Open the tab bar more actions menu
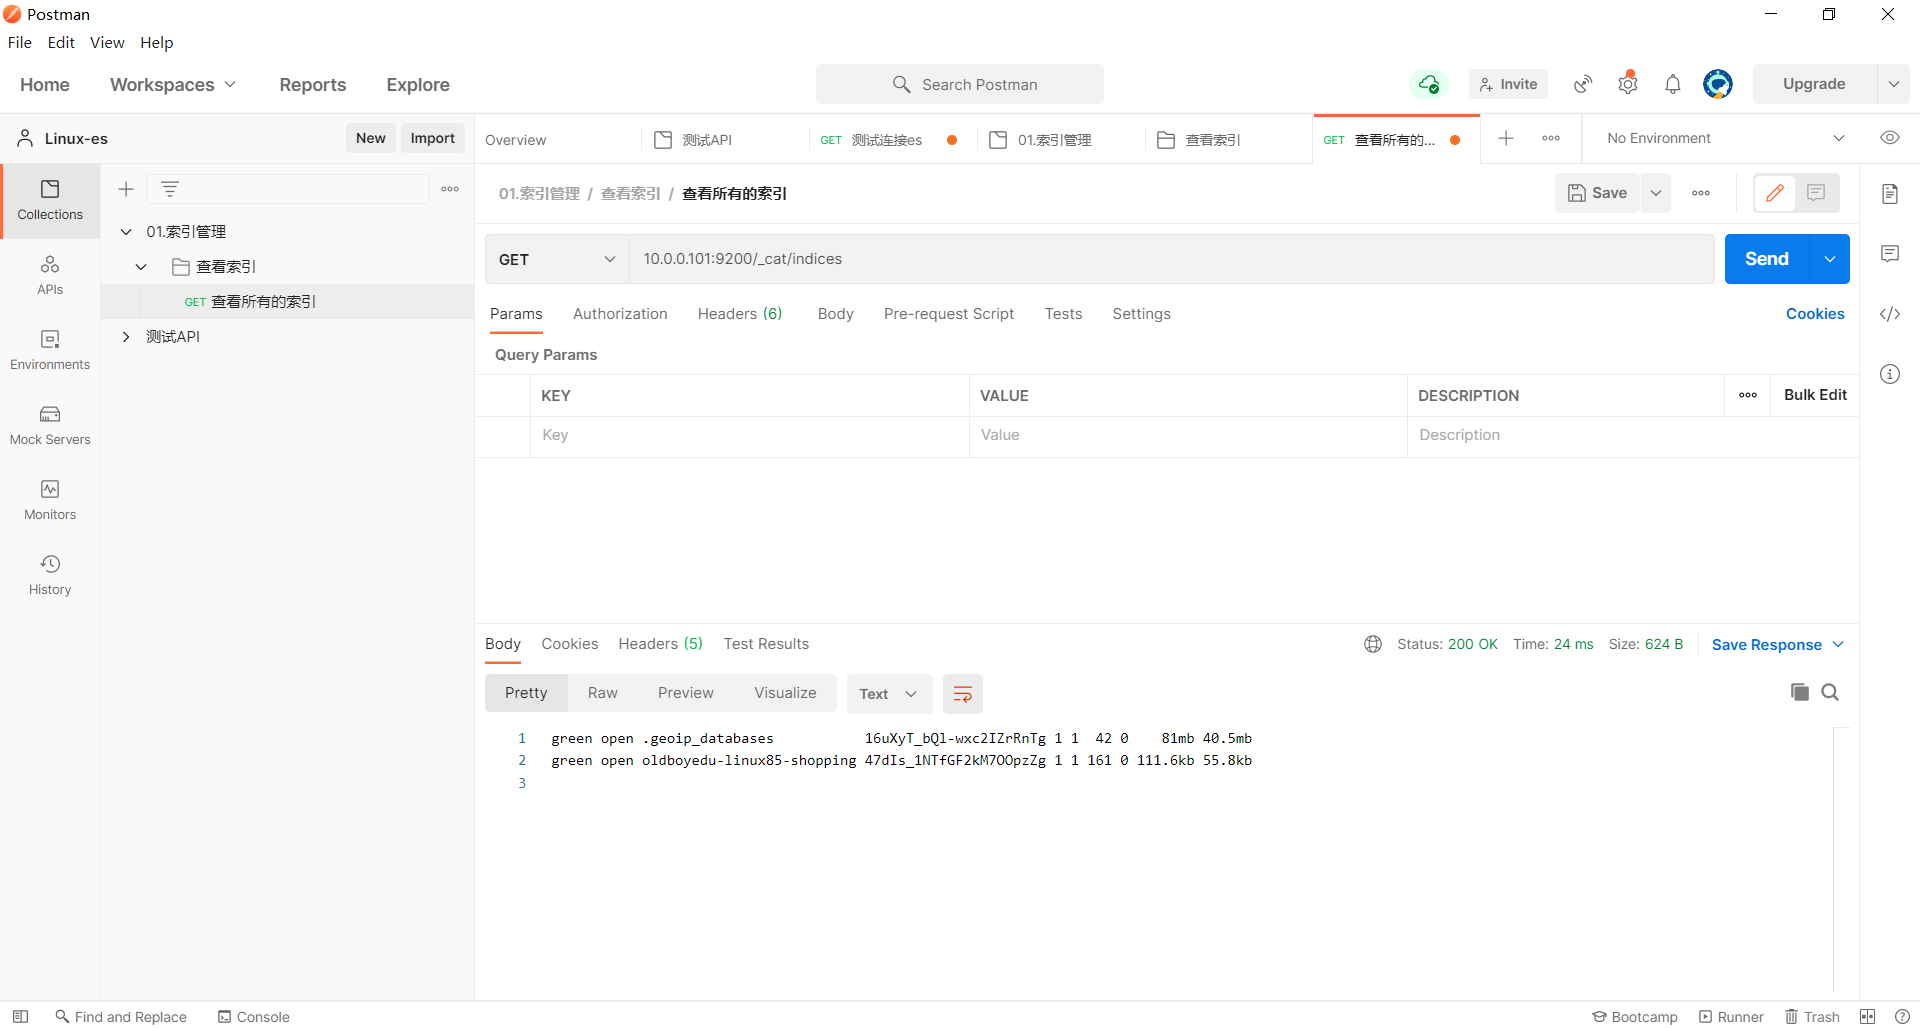 pyautogui.click(x=1551, y=138)
